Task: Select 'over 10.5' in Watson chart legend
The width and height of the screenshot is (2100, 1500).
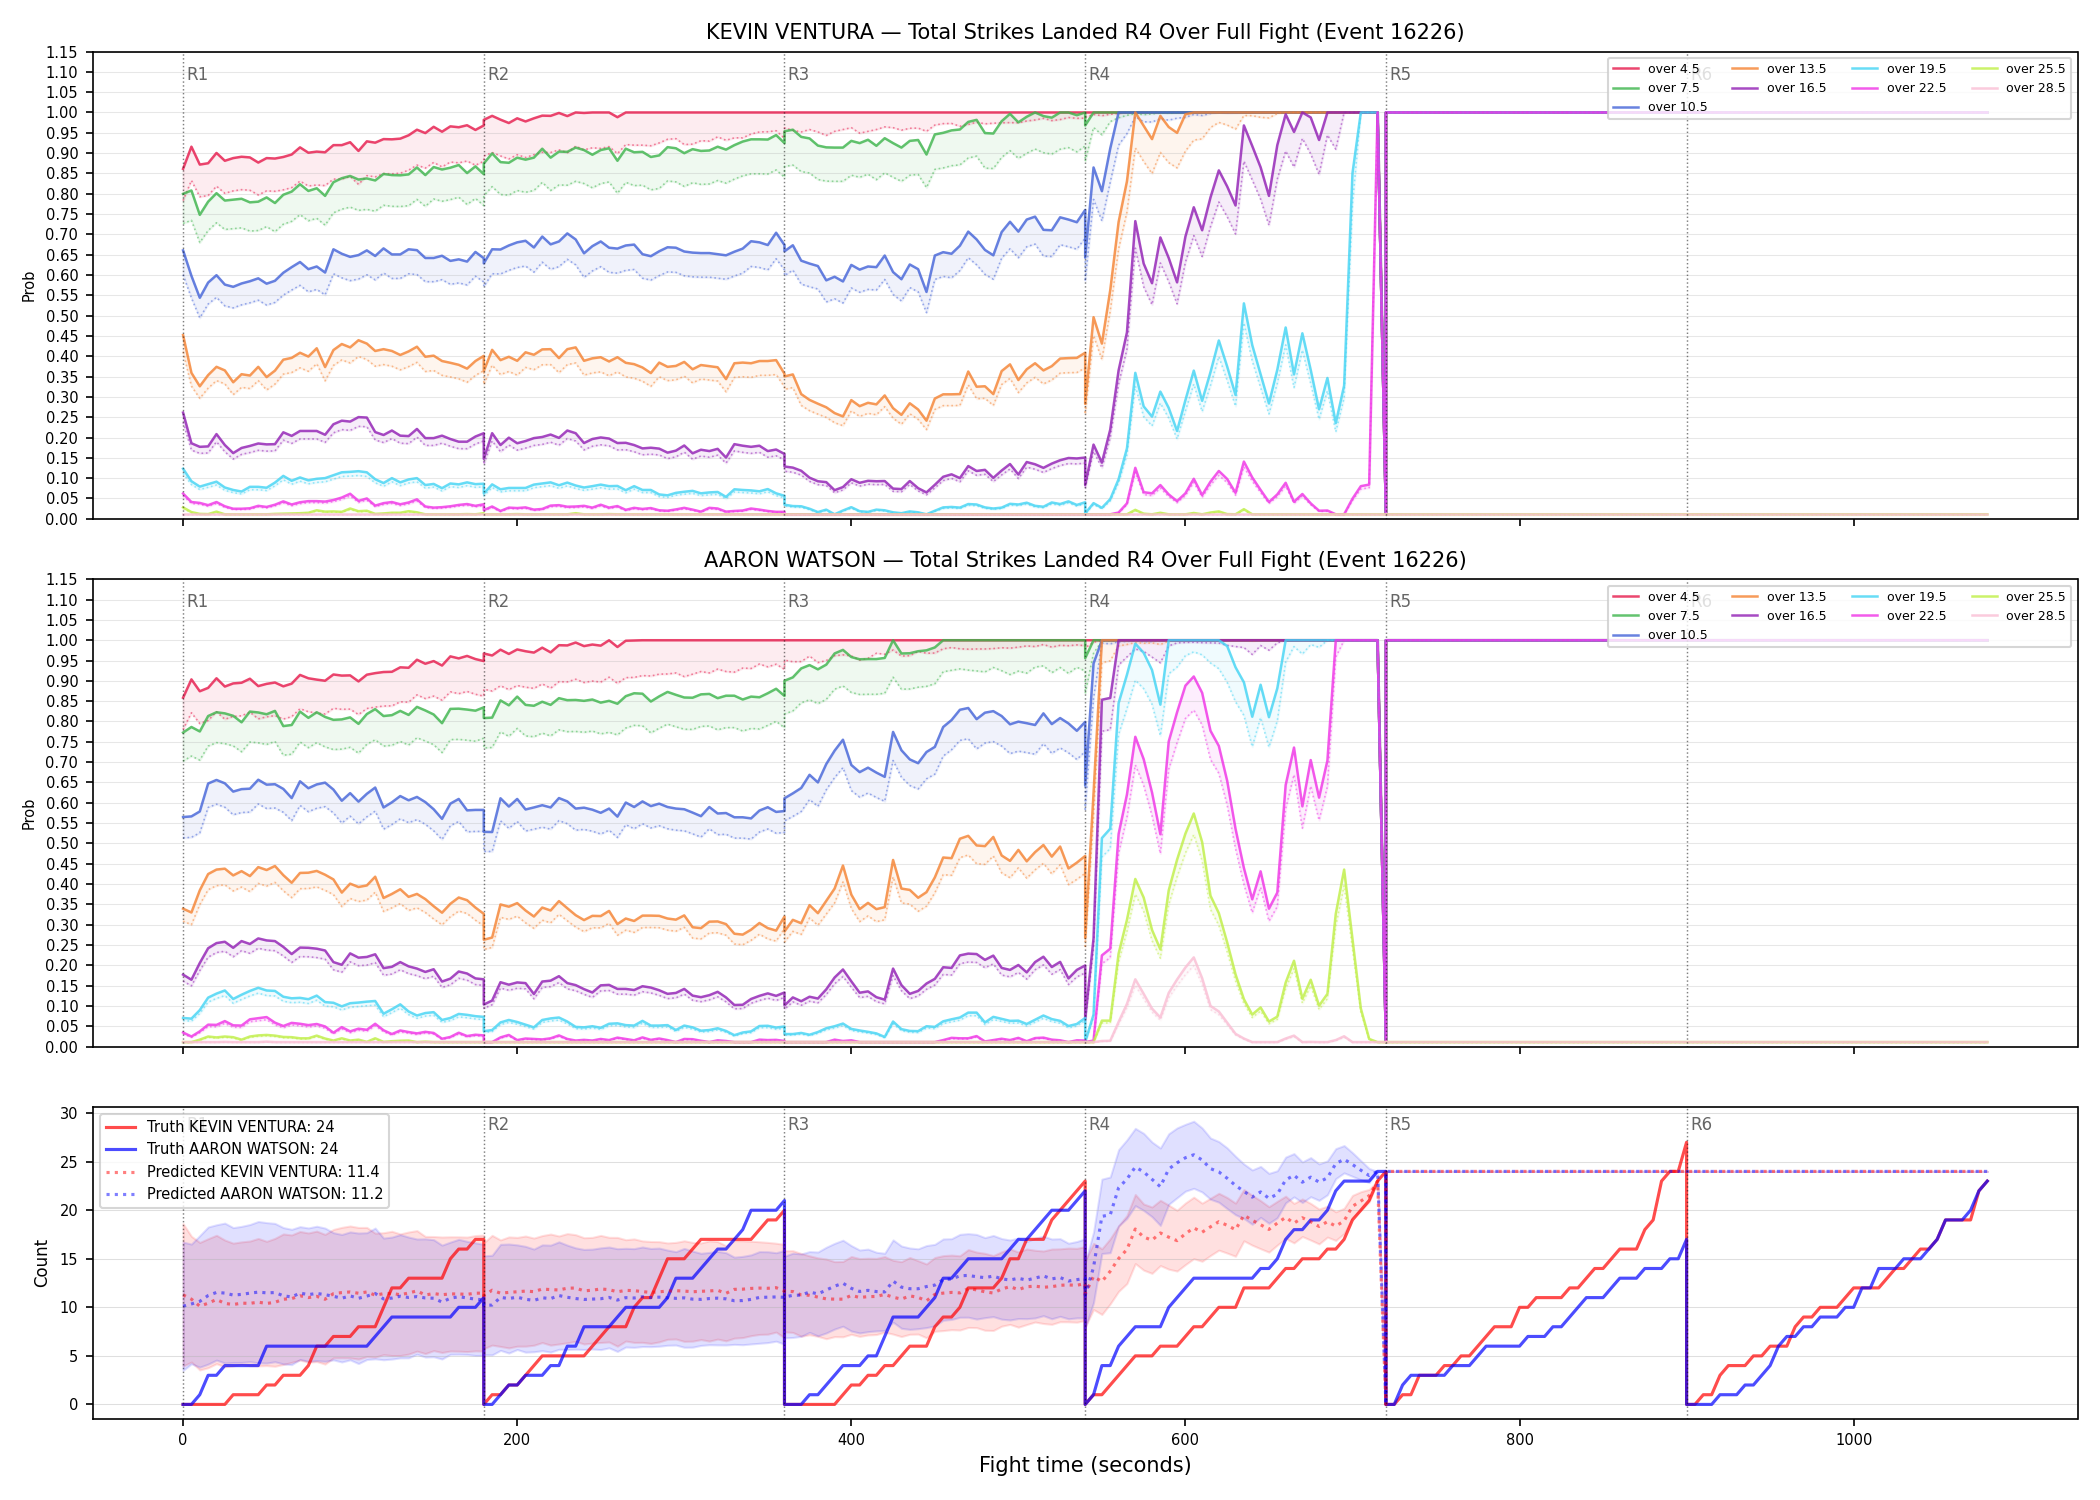Action: click(1677, 635)
